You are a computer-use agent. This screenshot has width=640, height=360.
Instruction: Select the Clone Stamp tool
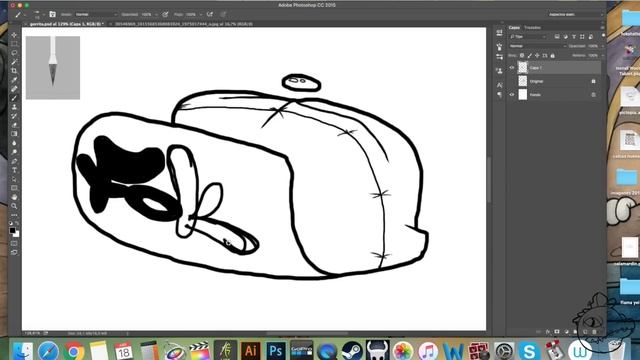click(14, 107)
